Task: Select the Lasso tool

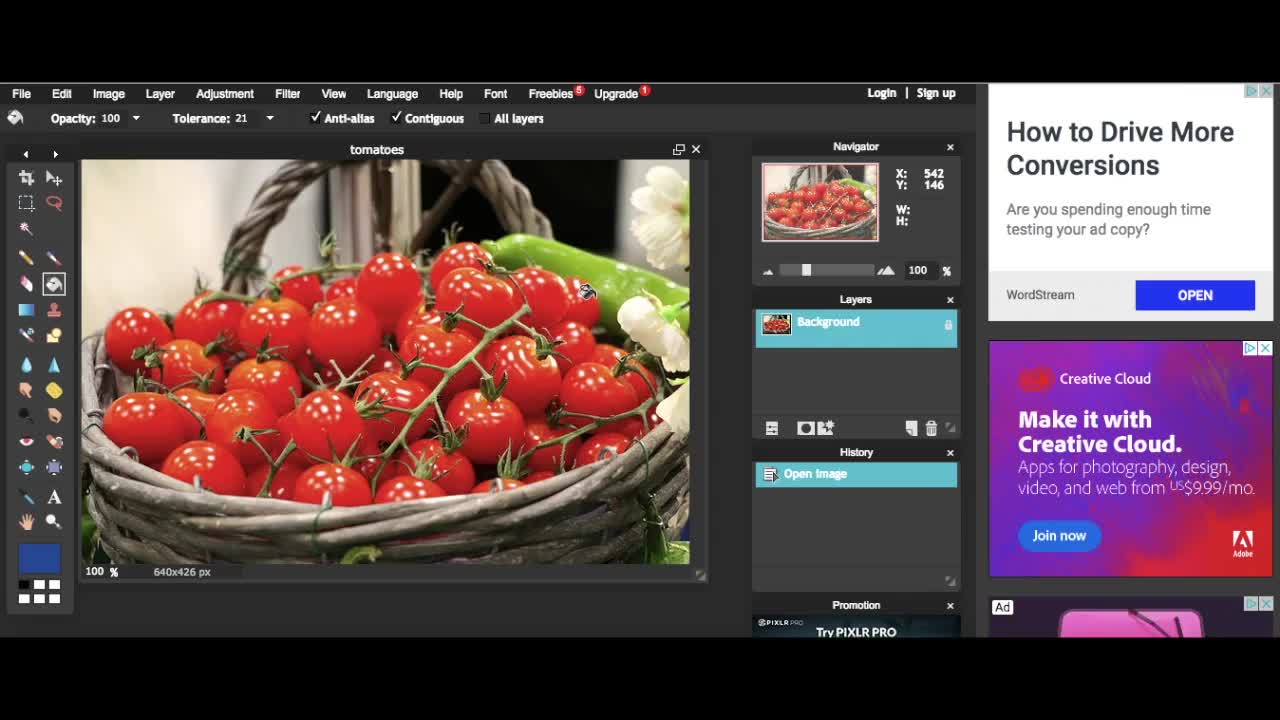Action: [x=55, y=203]
